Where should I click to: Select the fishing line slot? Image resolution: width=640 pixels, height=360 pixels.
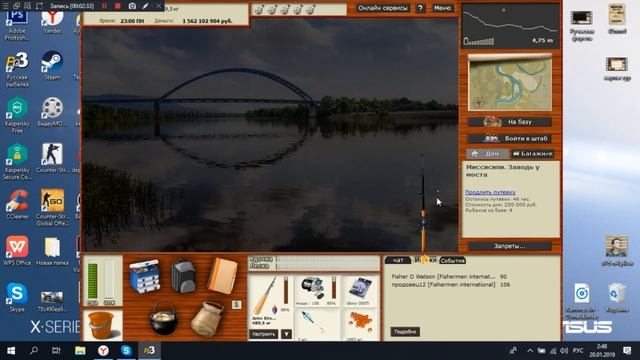point(360,289)
